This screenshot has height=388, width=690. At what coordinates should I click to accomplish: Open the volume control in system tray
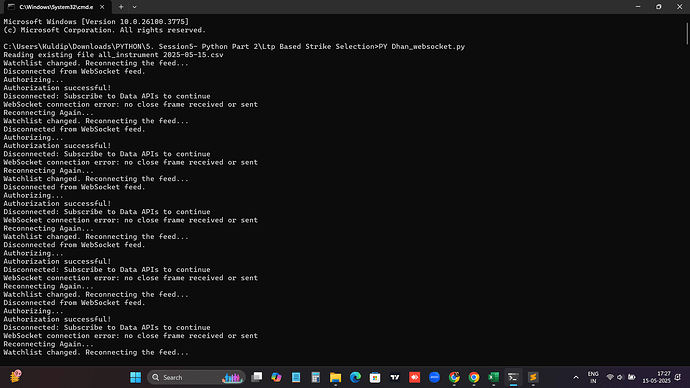[x=620, y=377]
